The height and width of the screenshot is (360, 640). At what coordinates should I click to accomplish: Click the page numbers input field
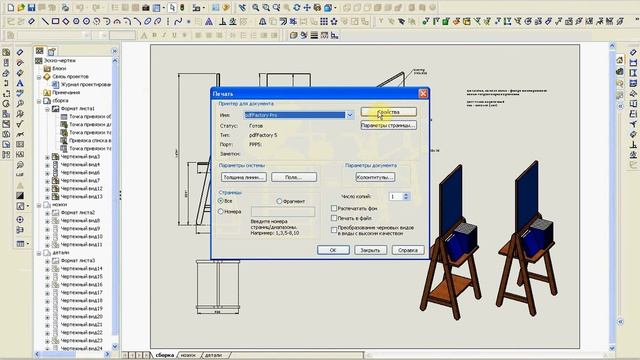tap(283, 211)
